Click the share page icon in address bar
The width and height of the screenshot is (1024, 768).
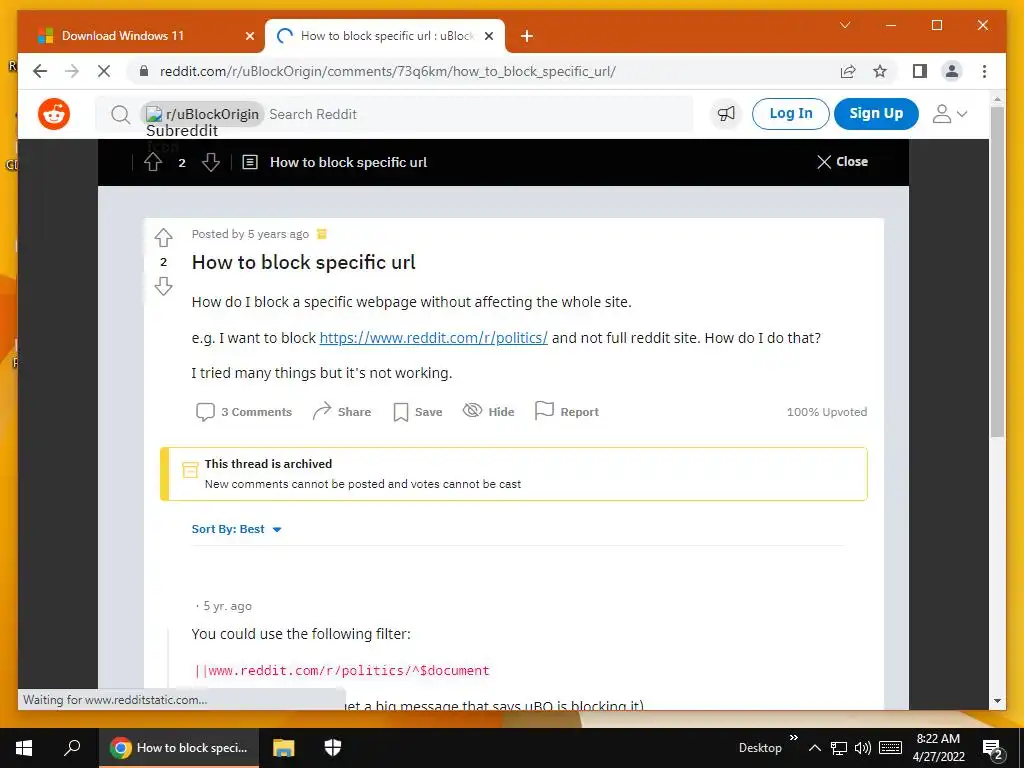pyautogui.click(x=848, y=71)
